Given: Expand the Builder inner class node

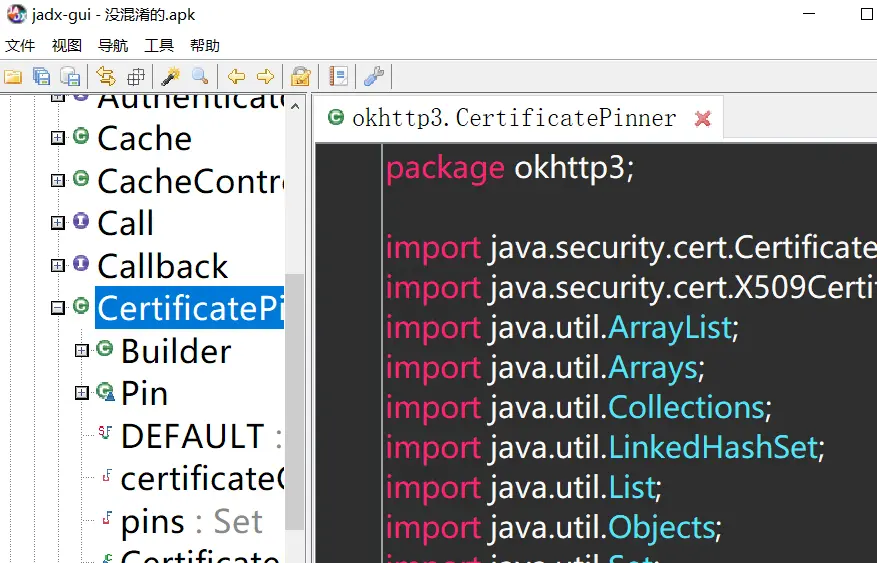Looking at the screenshot, I should [82, 350].
